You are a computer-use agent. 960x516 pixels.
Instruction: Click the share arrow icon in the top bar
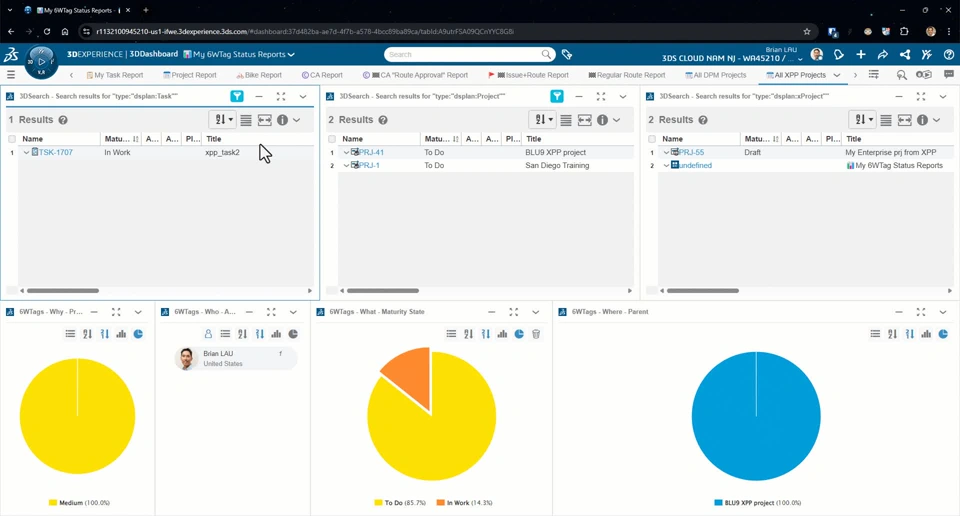point(883,54)
